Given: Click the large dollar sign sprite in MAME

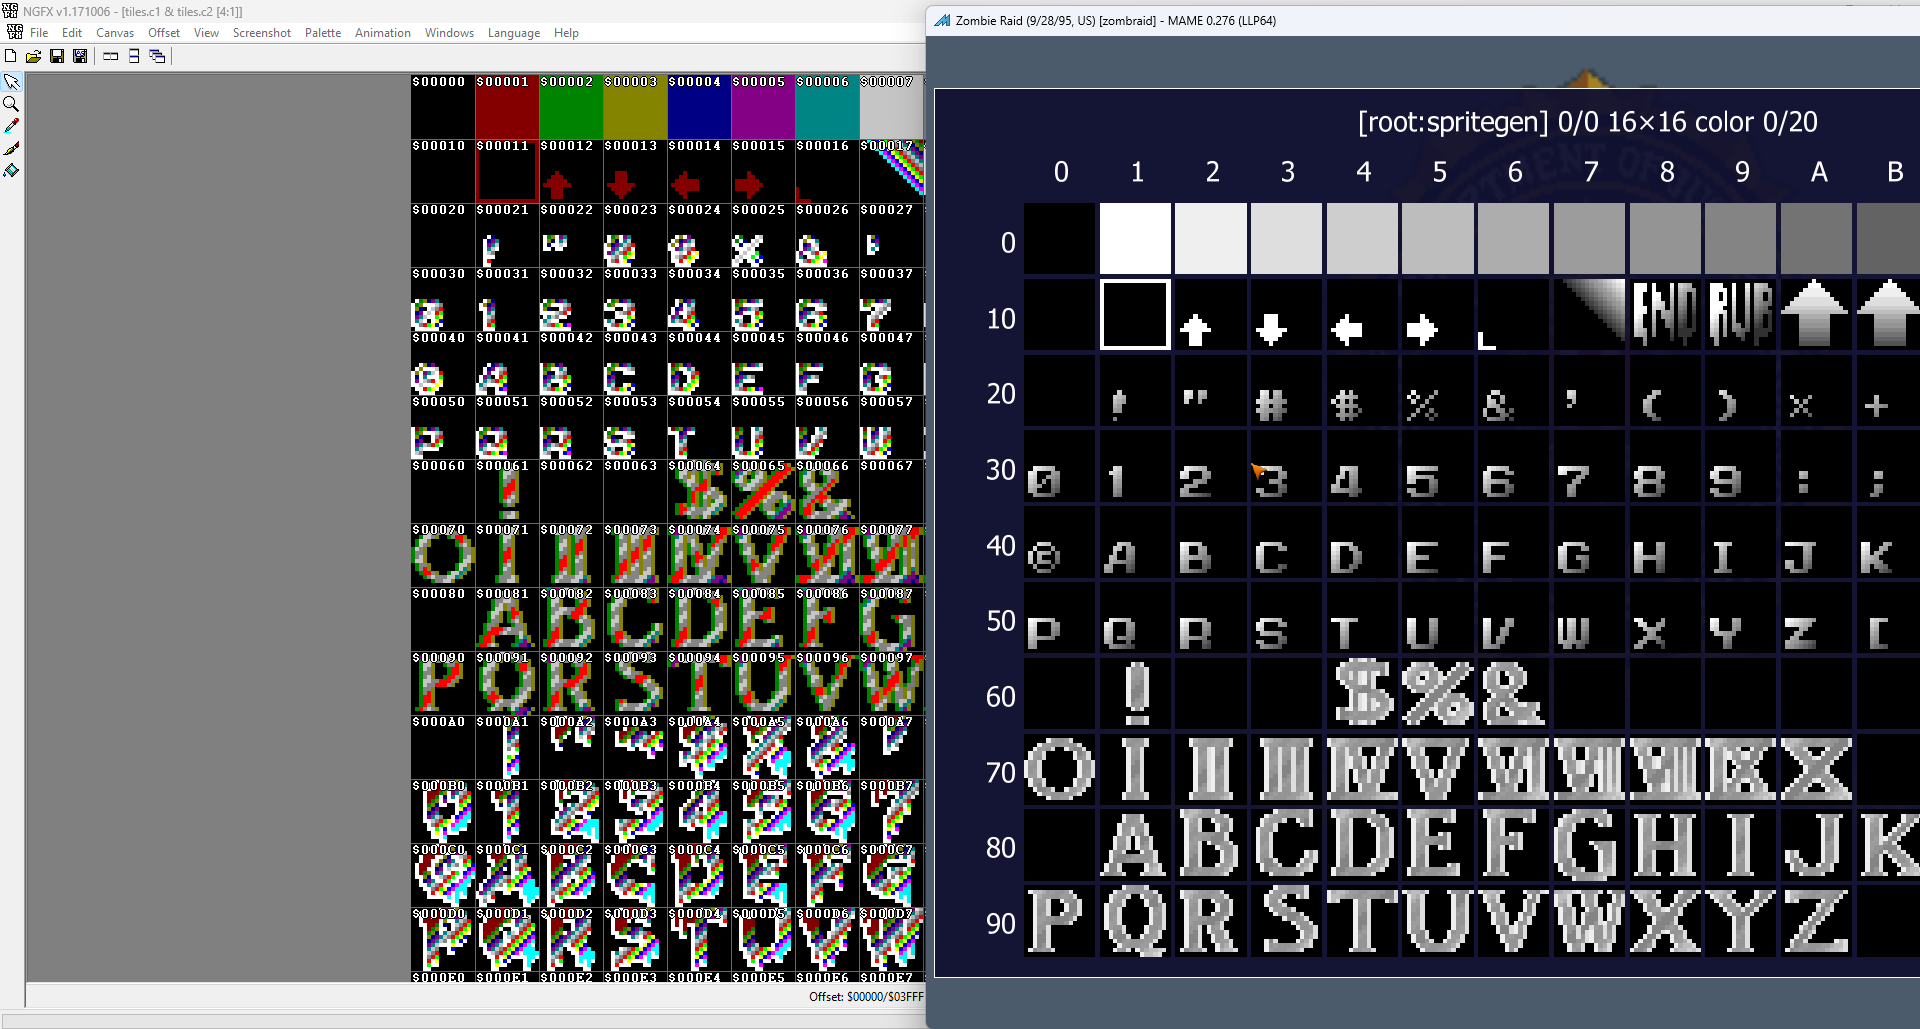Looking at the screenshot, I should click(1363, 692).
